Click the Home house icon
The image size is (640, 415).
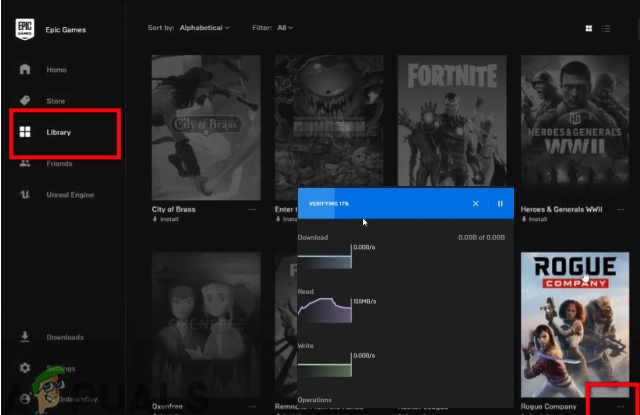pyautogui.click(x=25, y=69)
